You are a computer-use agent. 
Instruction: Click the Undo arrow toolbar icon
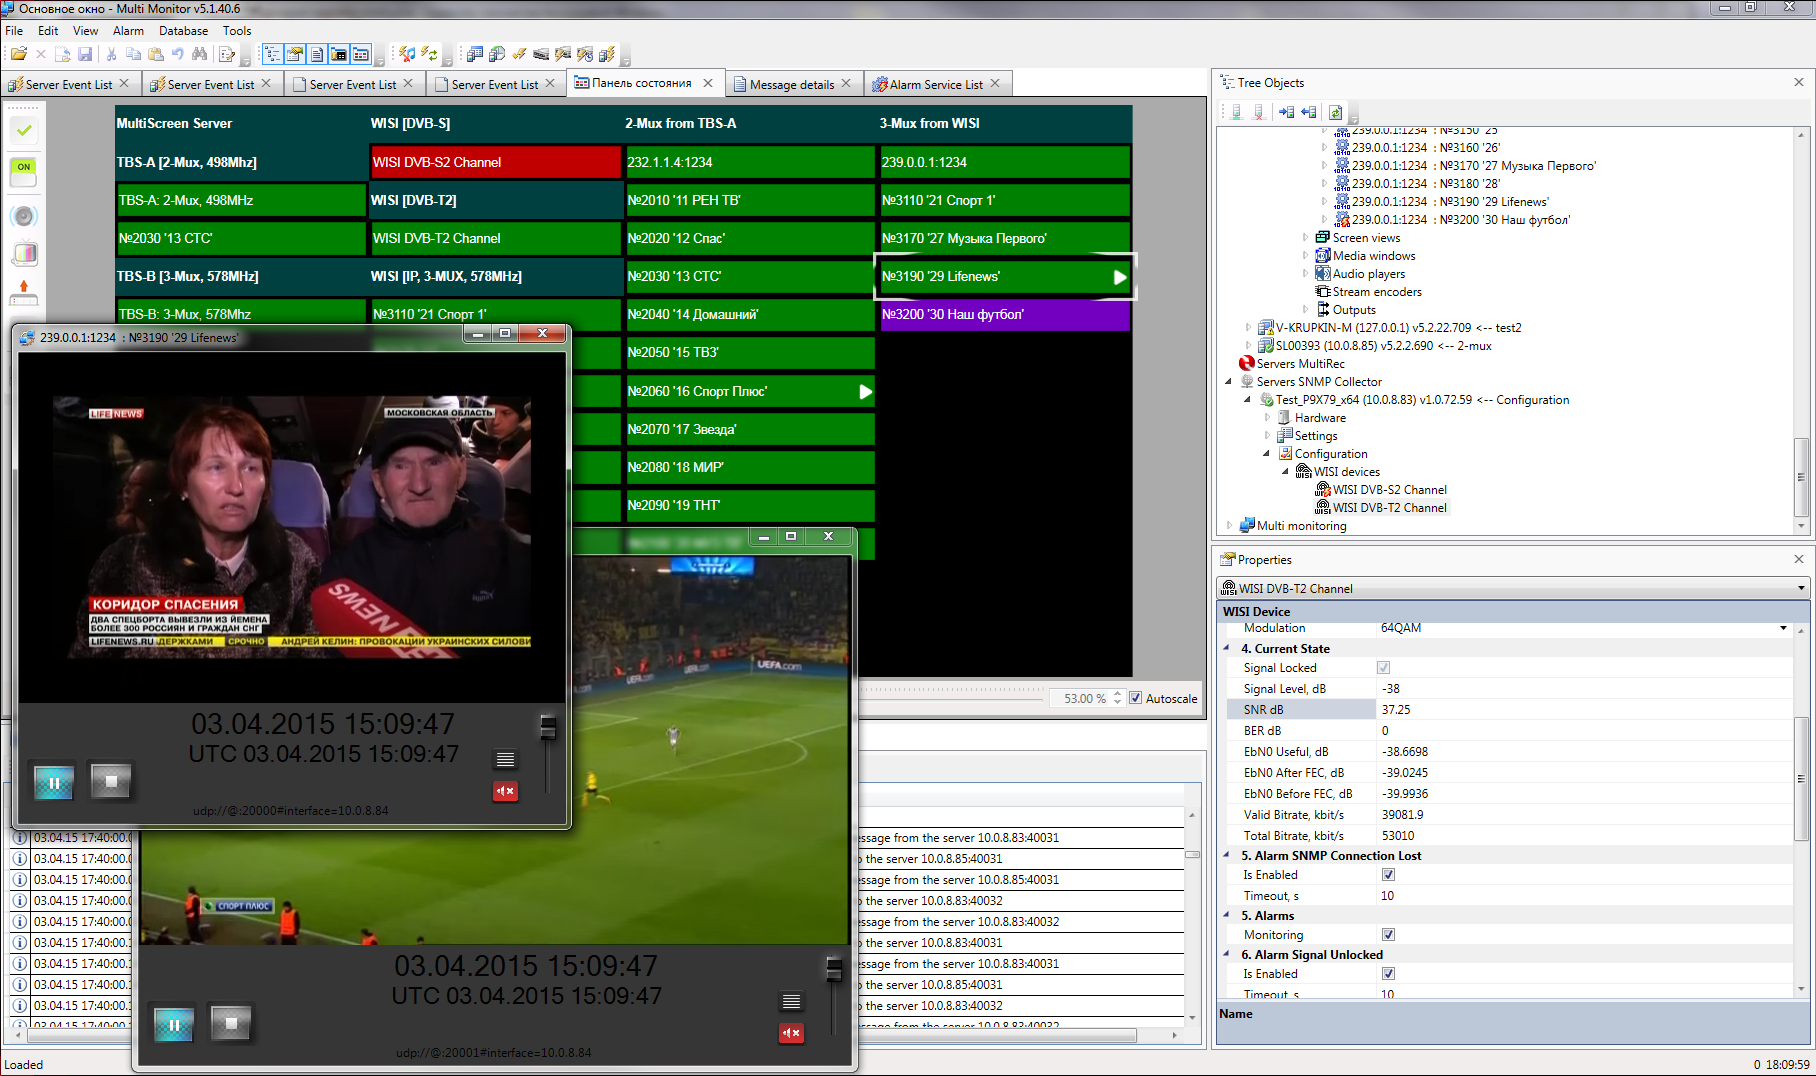click(x=178, y=54)
